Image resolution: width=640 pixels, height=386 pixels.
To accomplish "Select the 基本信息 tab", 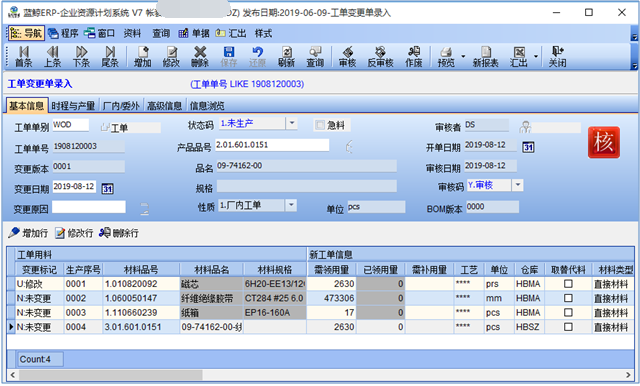I will point(27,106).
